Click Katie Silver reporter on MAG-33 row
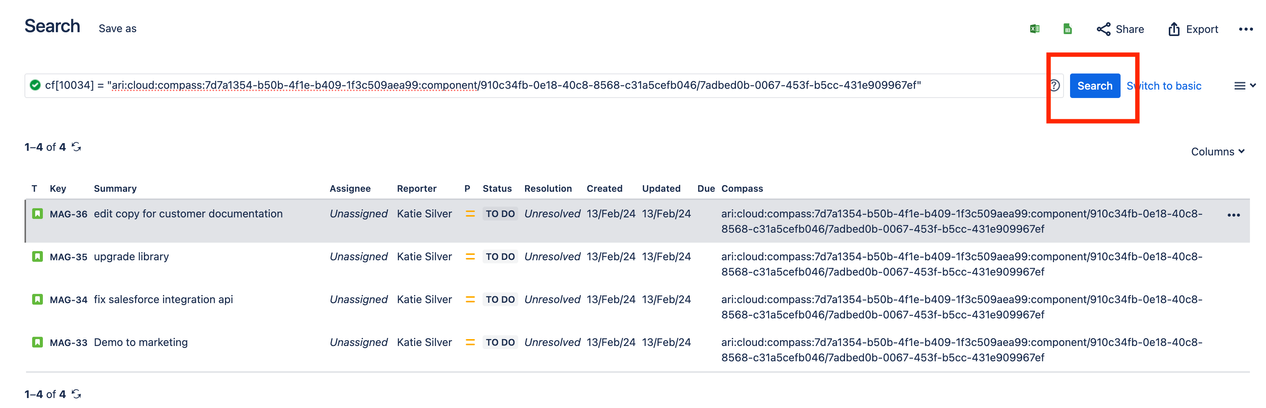1266x408 pixels. 425,343
